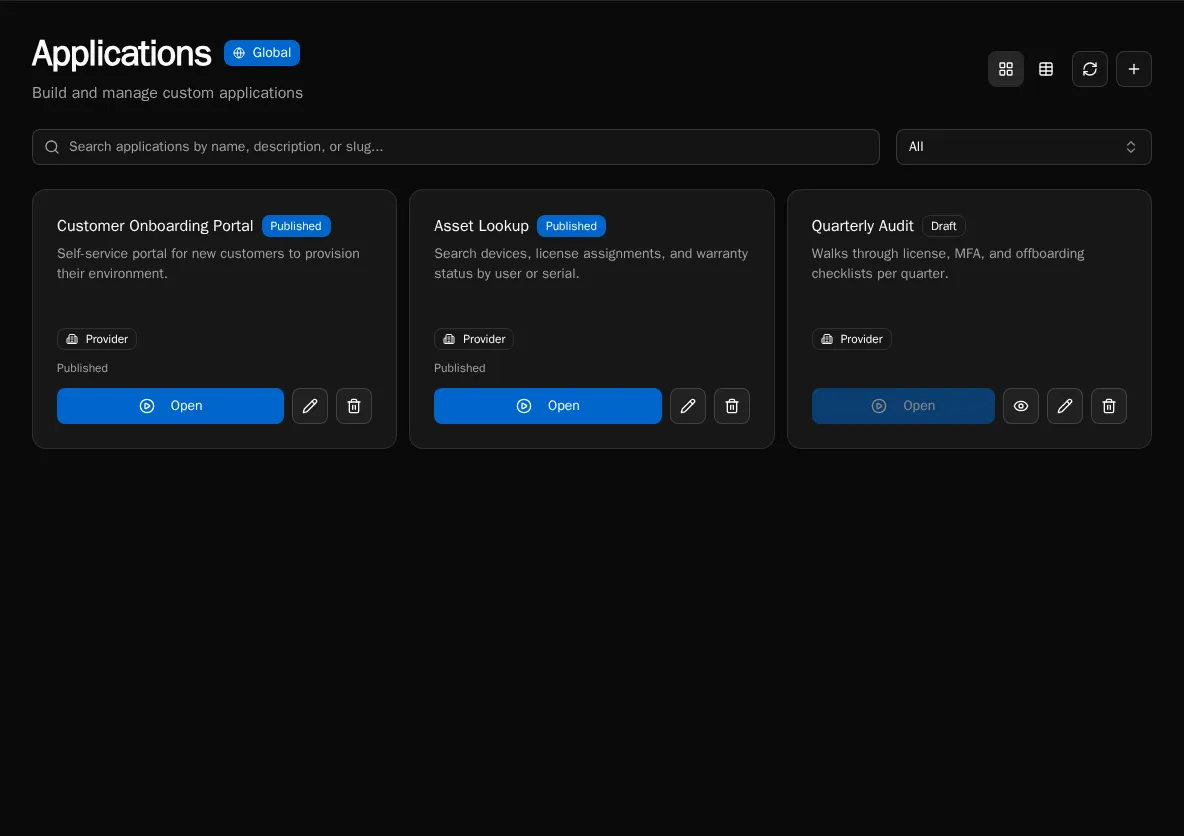Open the Asset Lookup application

(x=547, y=406)
